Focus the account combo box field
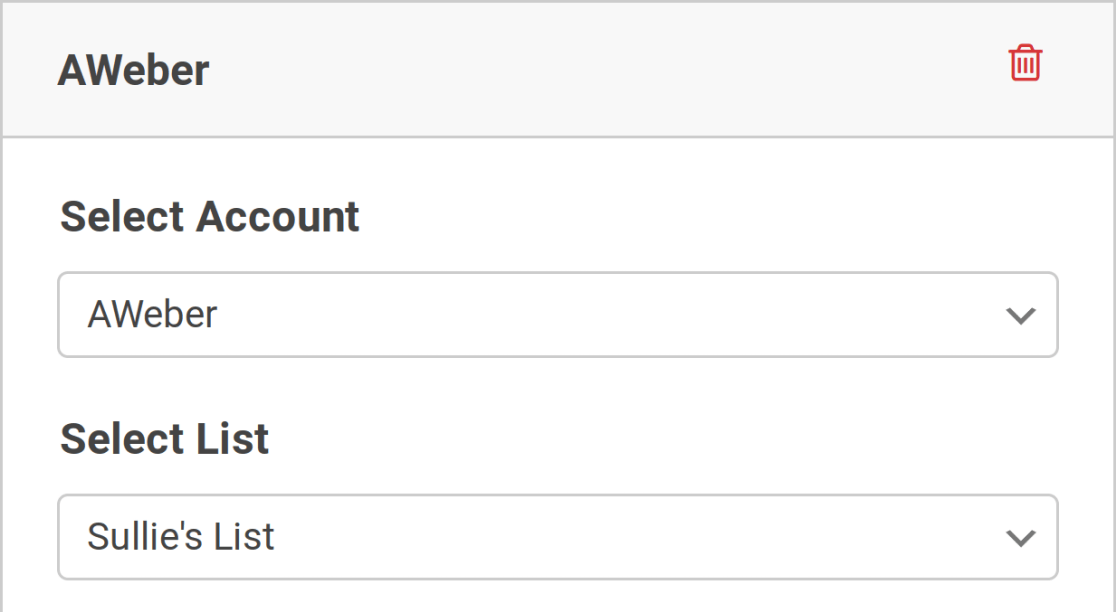 [x=557, y=315]
